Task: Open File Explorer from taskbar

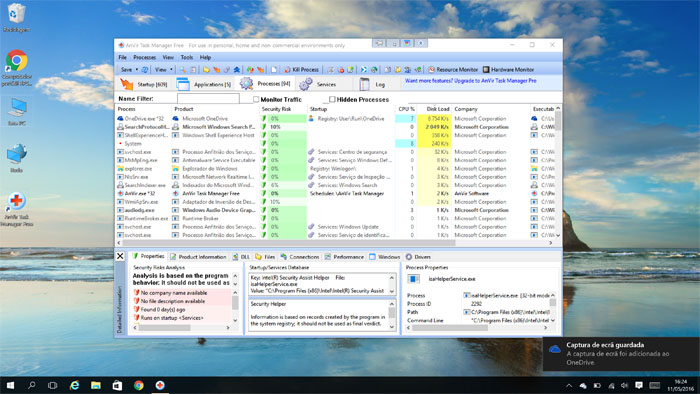Action: tap(96, 385)
